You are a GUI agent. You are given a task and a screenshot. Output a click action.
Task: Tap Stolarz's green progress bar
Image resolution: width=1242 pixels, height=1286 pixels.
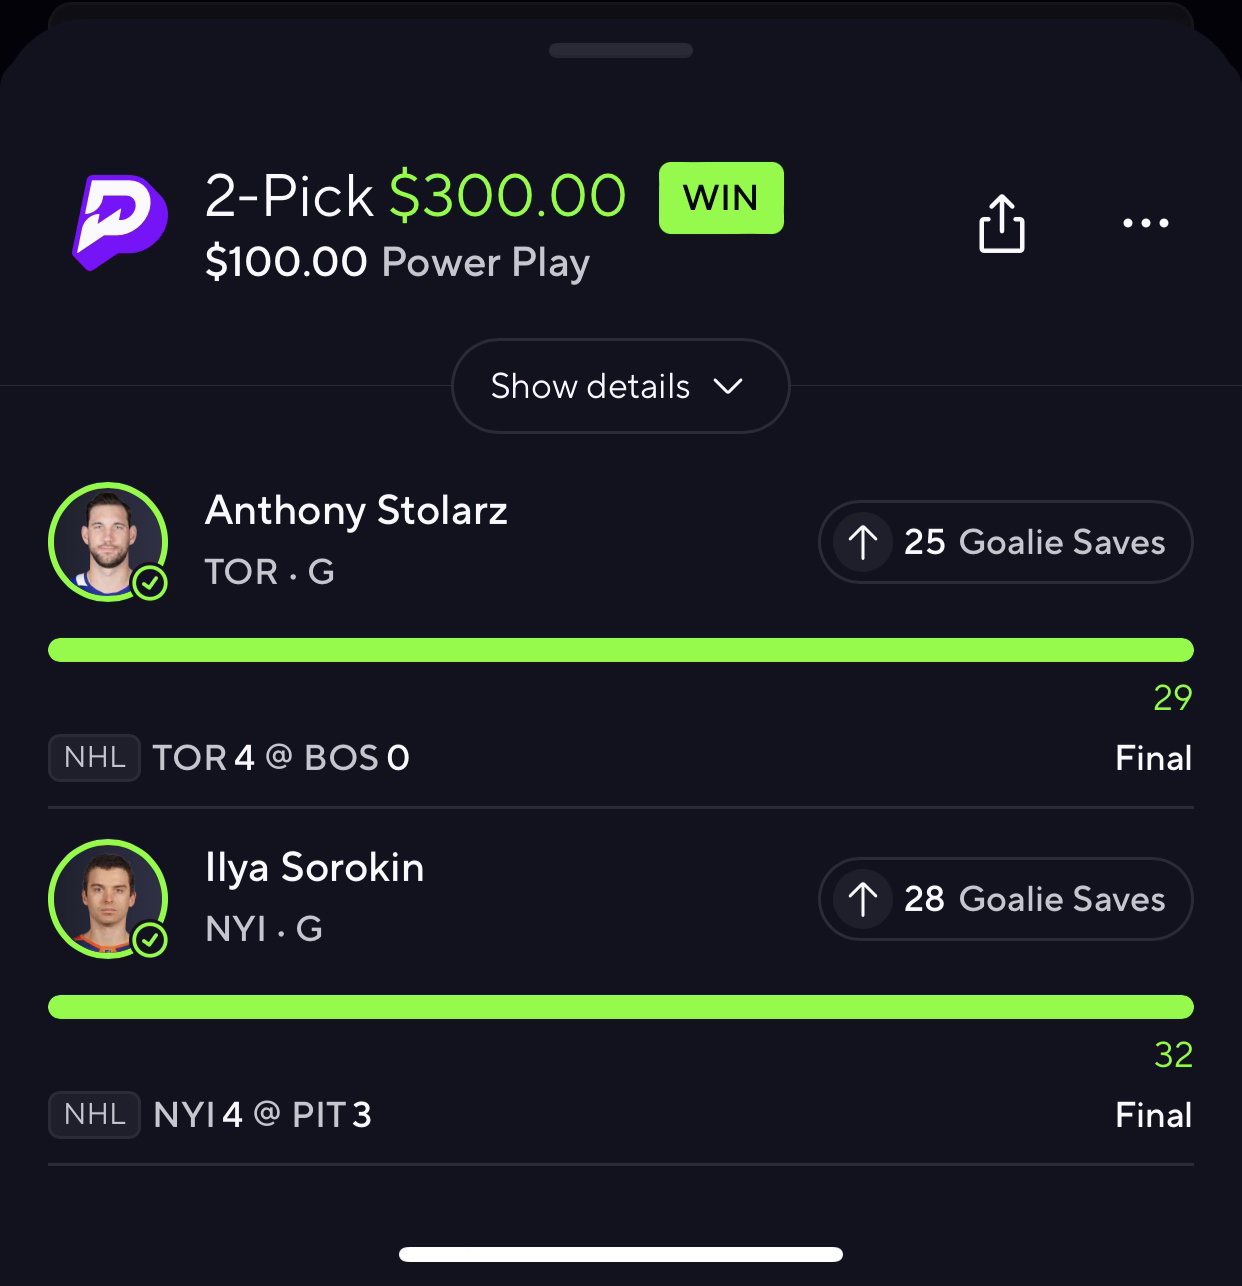point(621,650)
